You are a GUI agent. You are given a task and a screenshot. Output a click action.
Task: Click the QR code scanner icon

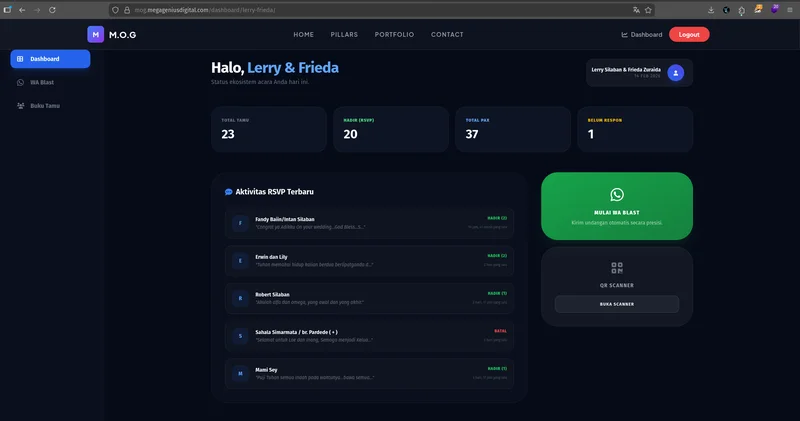pos(617,268)
